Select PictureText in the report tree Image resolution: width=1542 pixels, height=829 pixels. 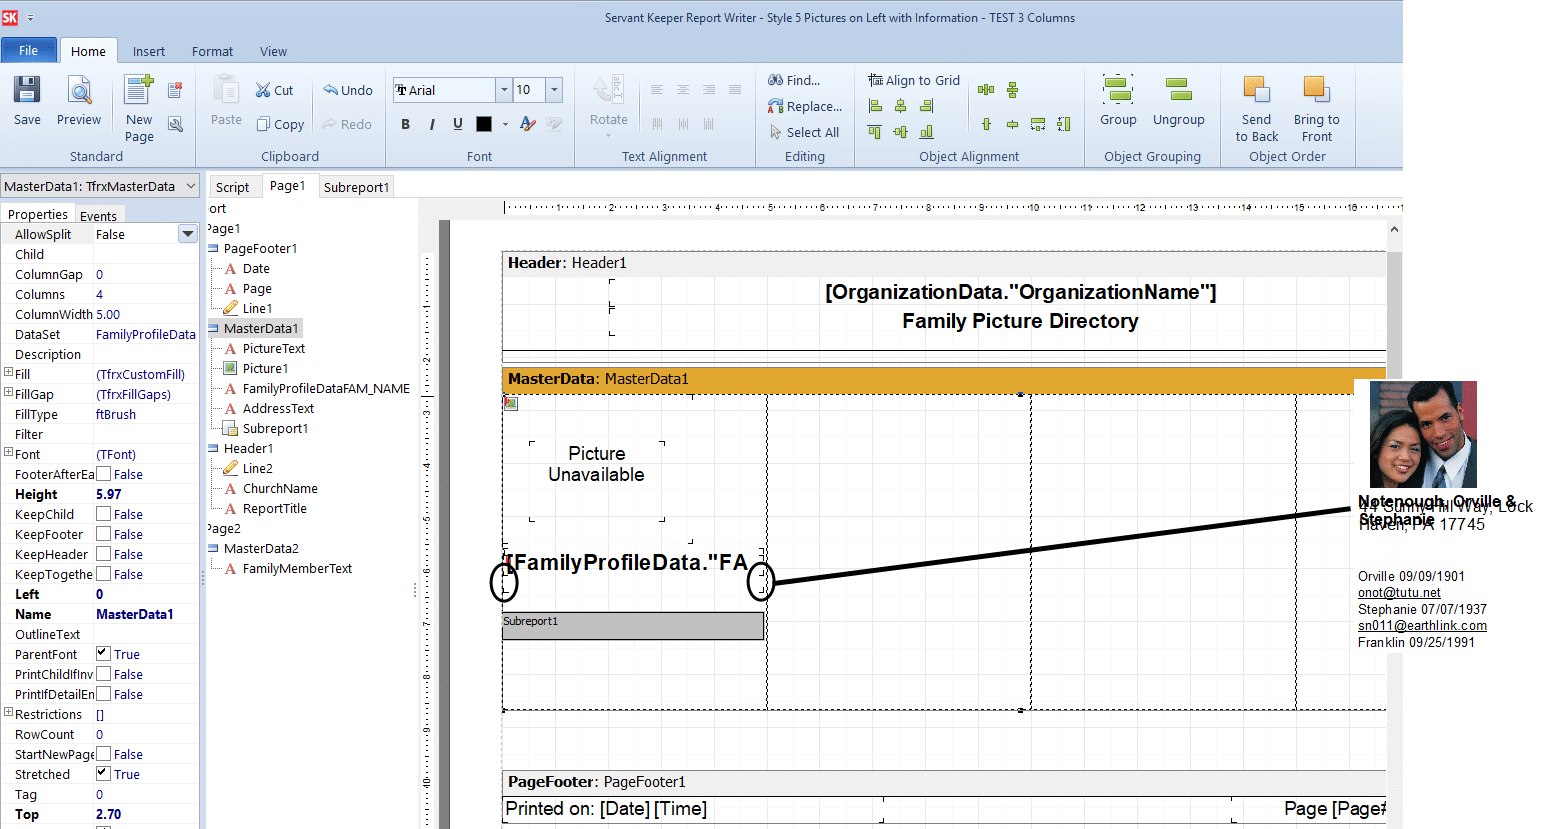pyautogui.click(x=273, y=348)
